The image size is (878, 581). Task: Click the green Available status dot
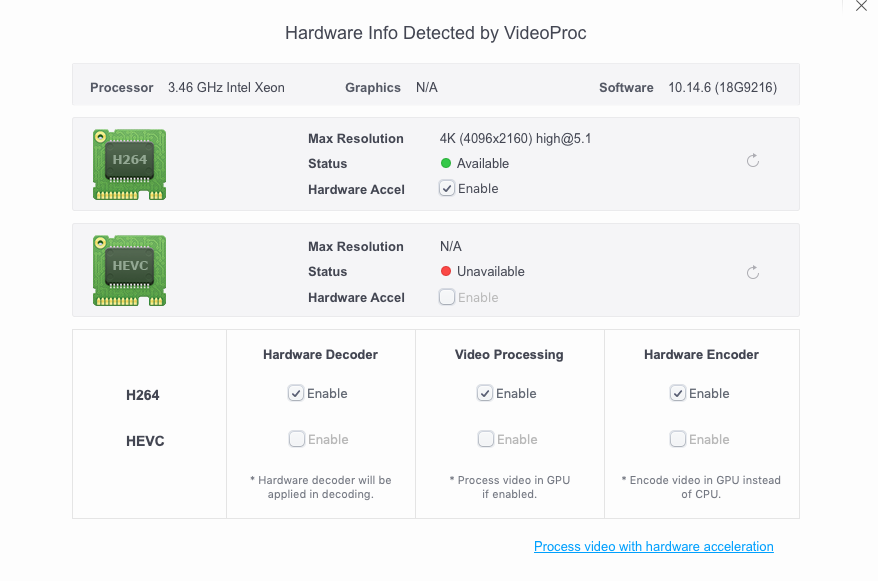(x=446, y=163)
